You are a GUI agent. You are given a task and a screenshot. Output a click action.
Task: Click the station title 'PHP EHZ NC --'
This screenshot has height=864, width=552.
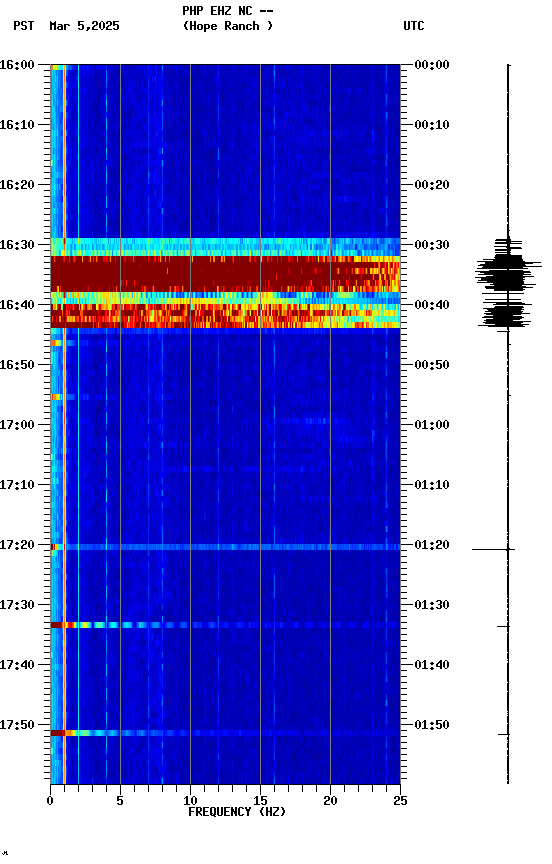pyautogui.click(x=228, y=10)
